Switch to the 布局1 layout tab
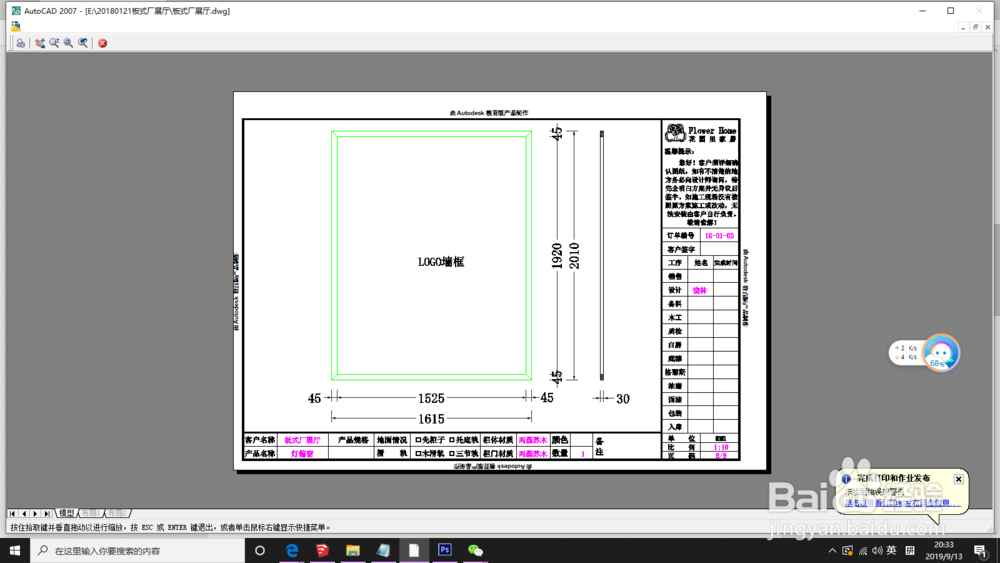 (91, 513)
